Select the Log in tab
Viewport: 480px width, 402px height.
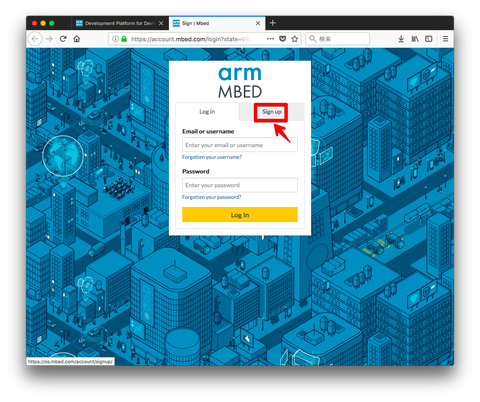(207, 112)
